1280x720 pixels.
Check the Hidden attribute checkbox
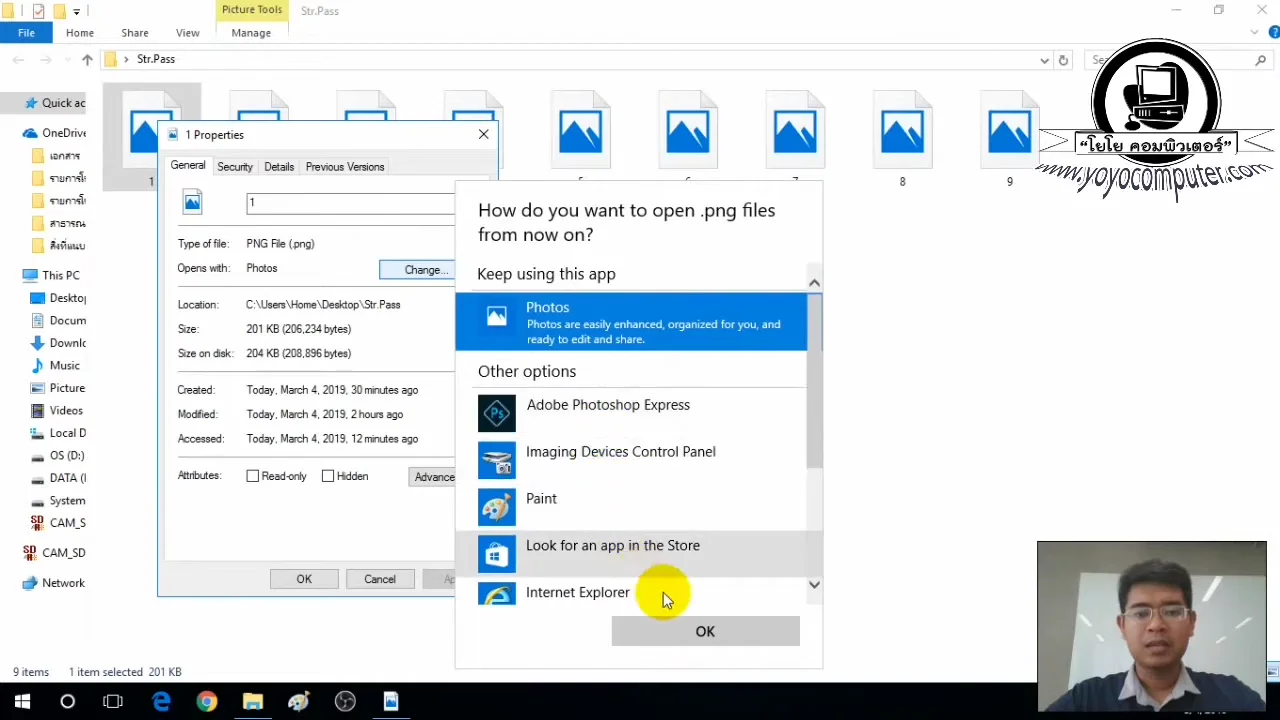pos(328,476)
